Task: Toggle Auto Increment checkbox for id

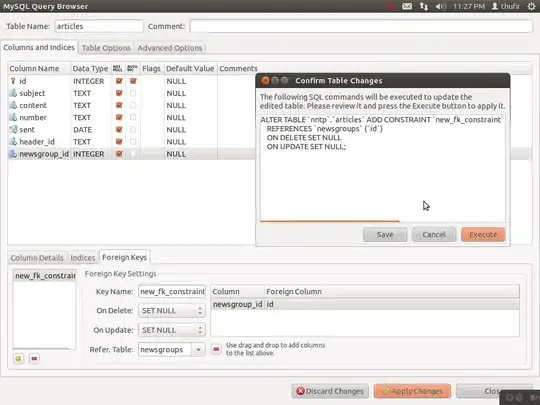Action: point(133,81)
